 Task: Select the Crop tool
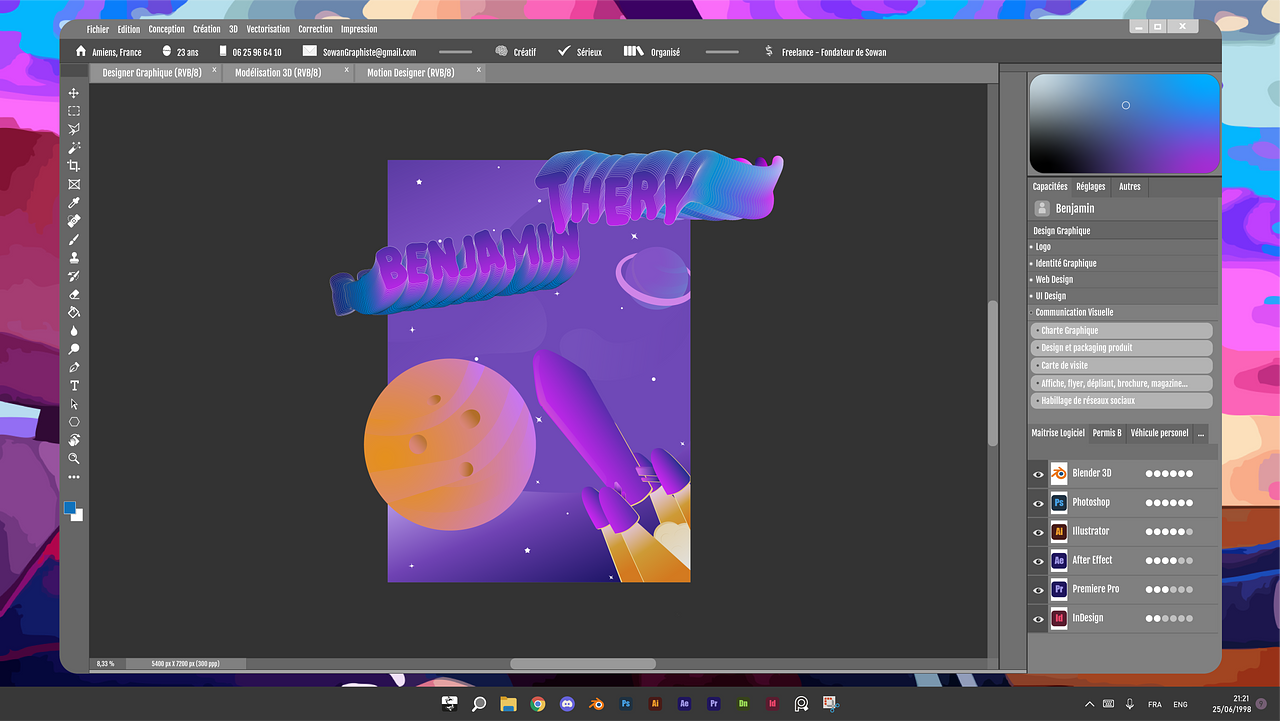(x=74, y=166)
